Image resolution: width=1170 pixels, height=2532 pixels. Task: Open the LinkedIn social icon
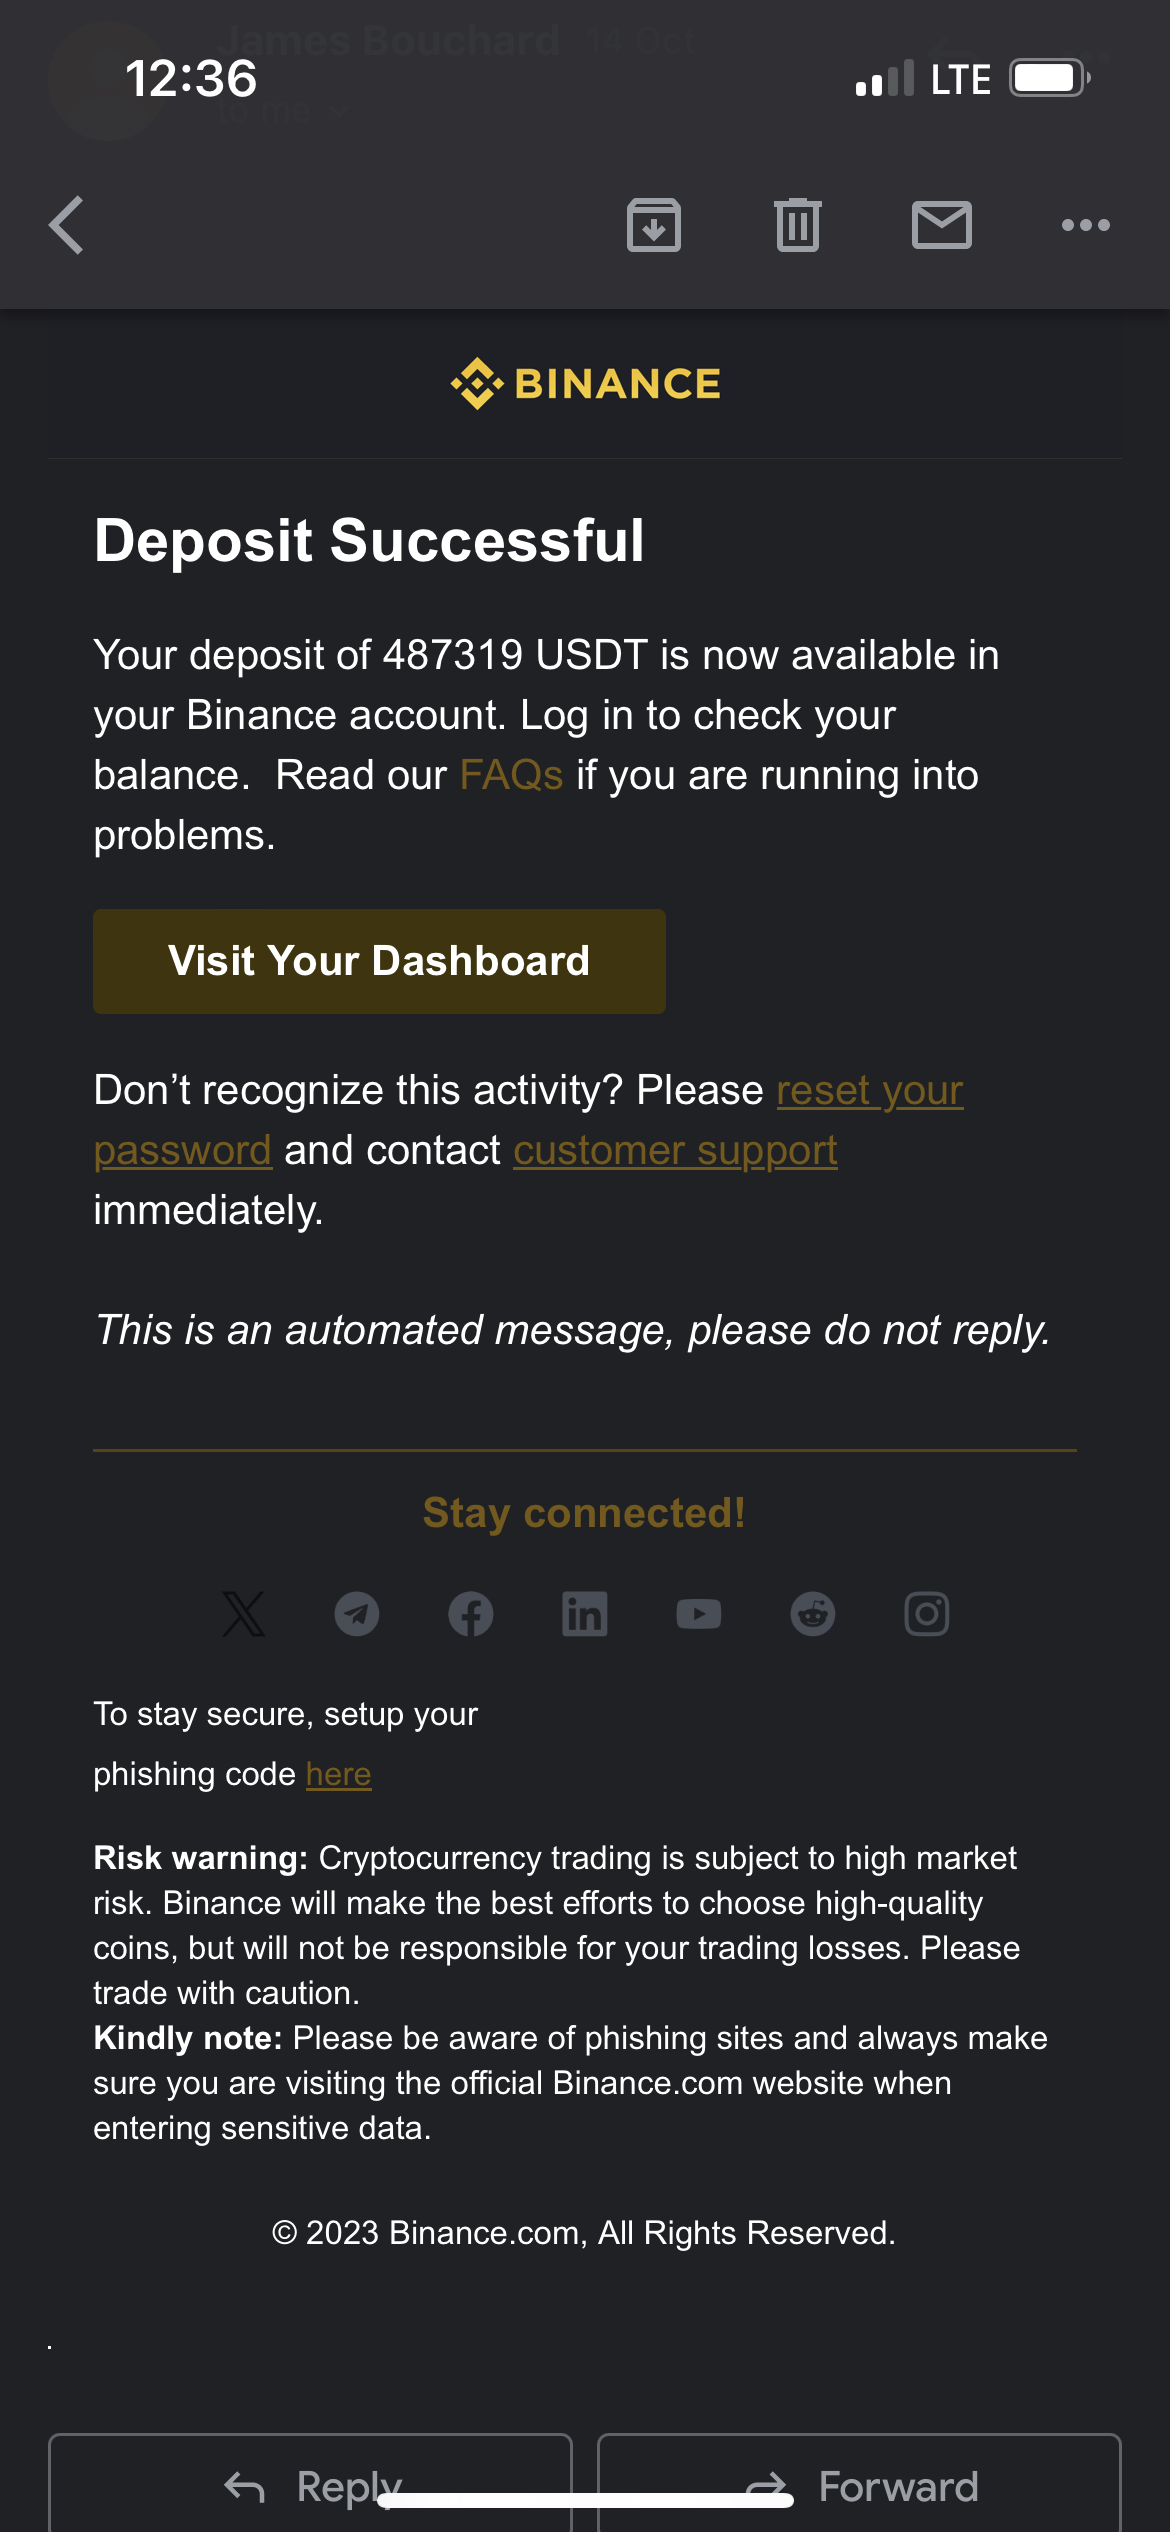(x=585, y=1614)
